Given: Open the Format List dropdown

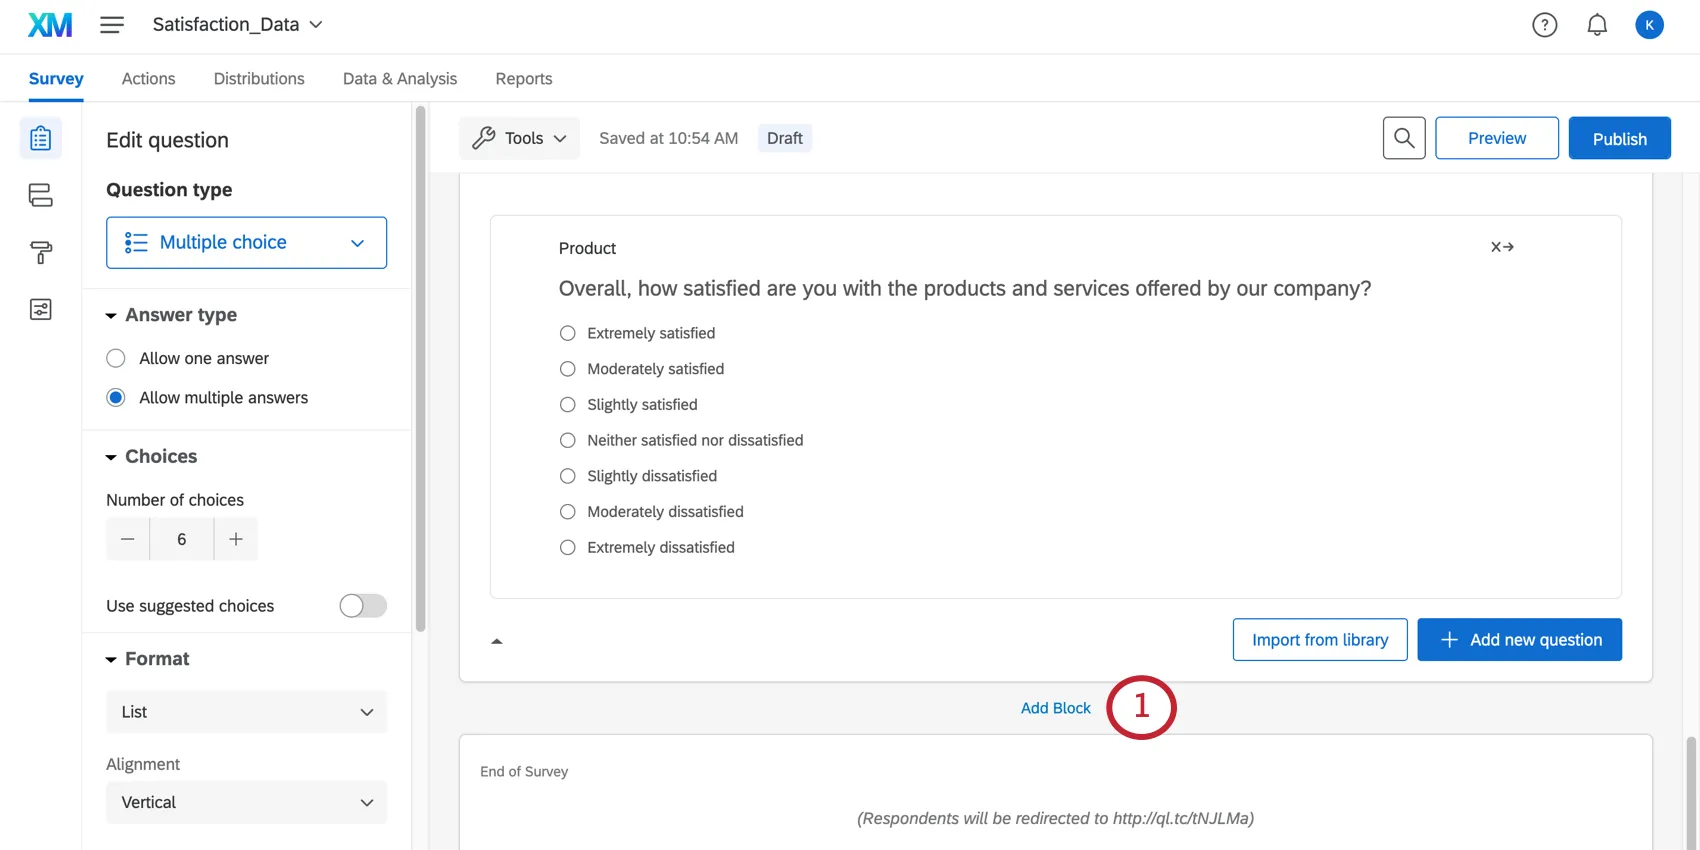Looking at the screenshot, I should point(246,712).
